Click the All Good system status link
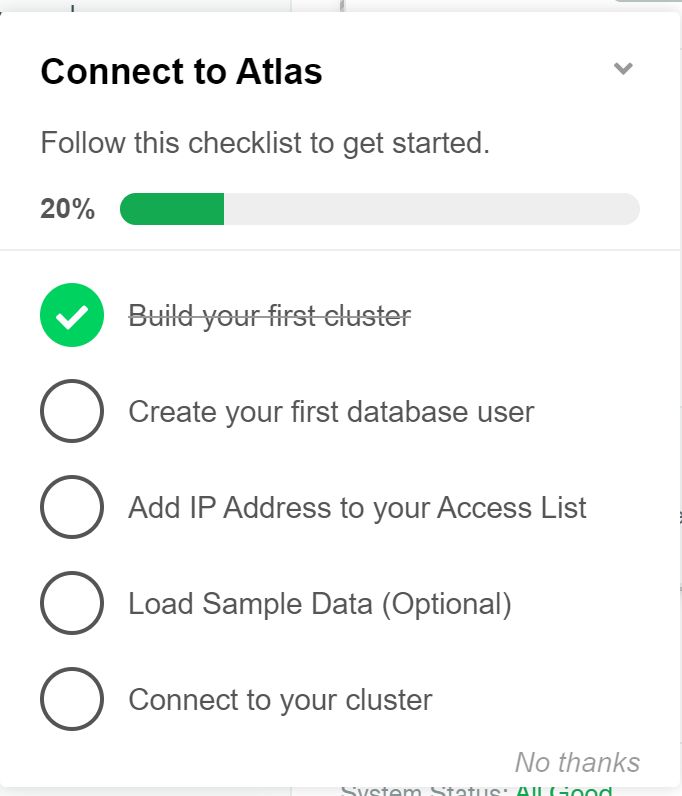Image resolution: width=682 pixels, height=796 pixels. click(563, 791)
